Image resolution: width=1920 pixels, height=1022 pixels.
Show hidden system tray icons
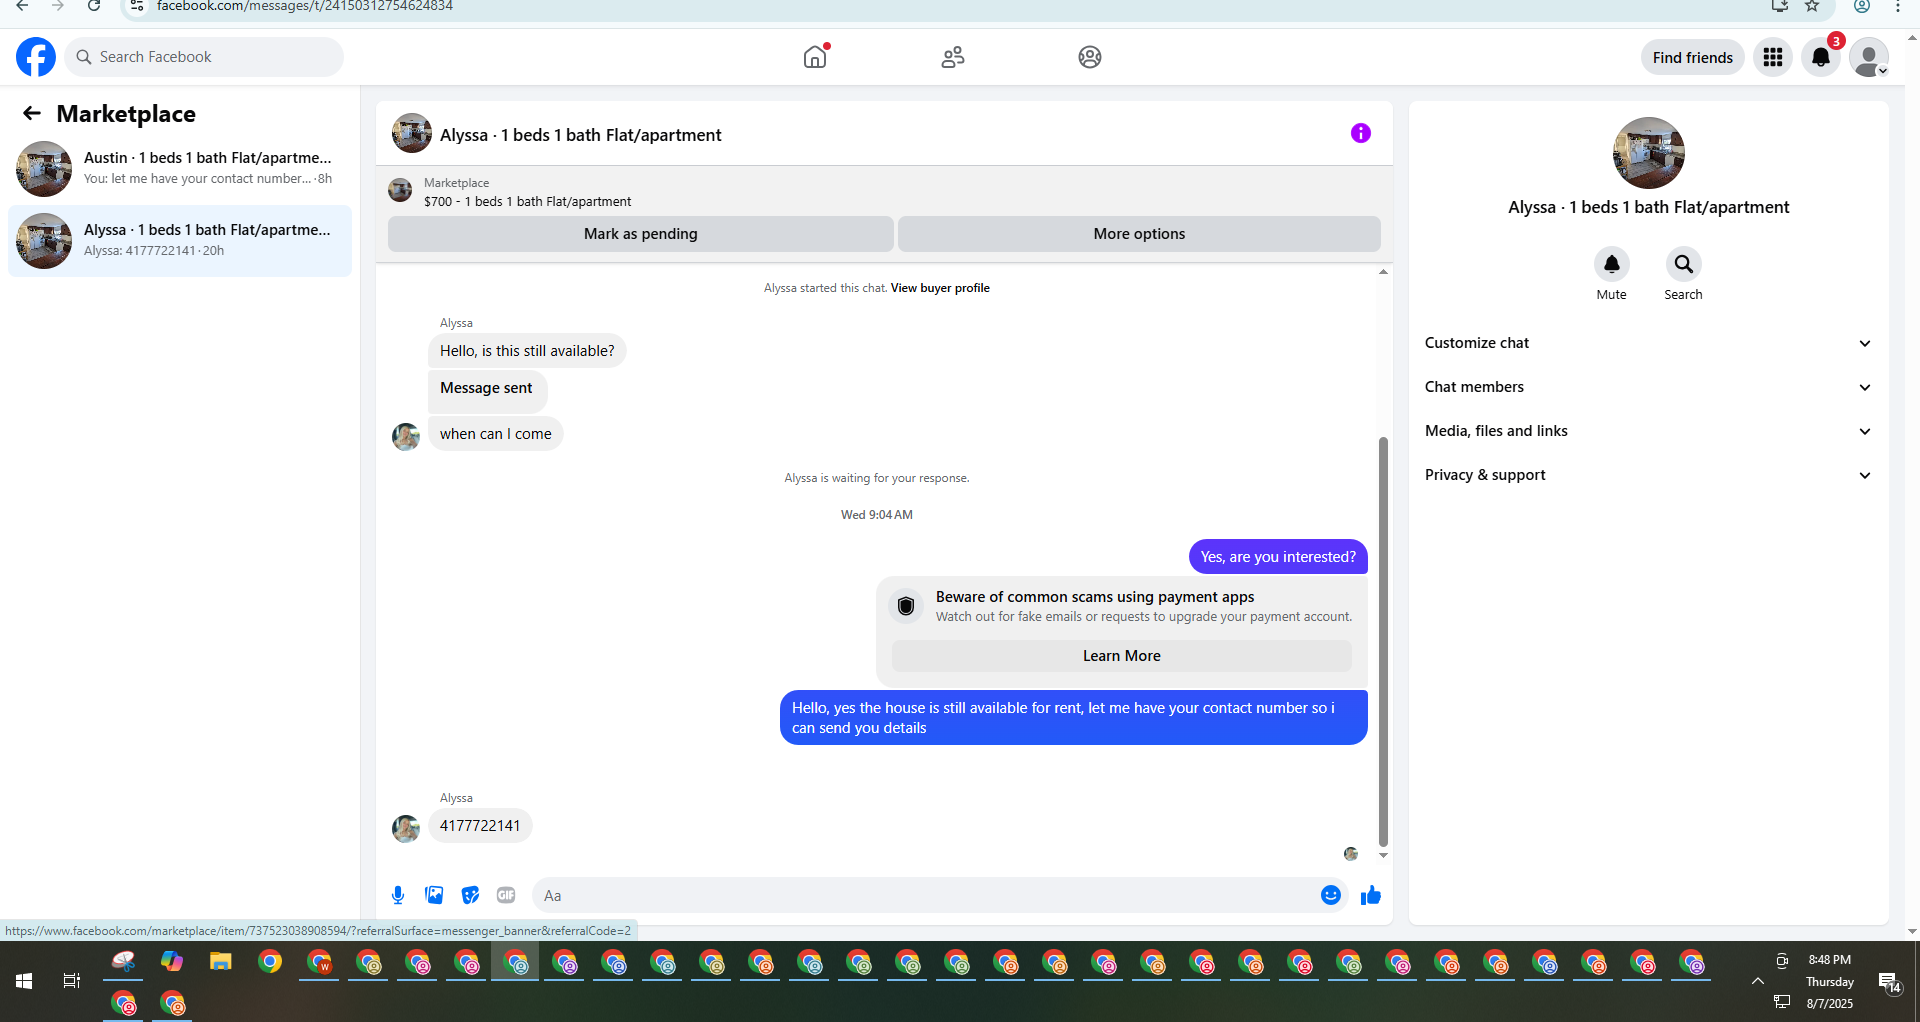(x=1757, y=982)
